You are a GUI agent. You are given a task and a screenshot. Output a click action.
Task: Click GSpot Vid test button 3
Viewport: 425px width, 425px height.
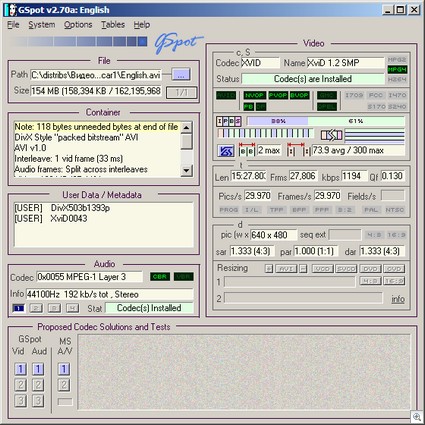click(20, 400)
